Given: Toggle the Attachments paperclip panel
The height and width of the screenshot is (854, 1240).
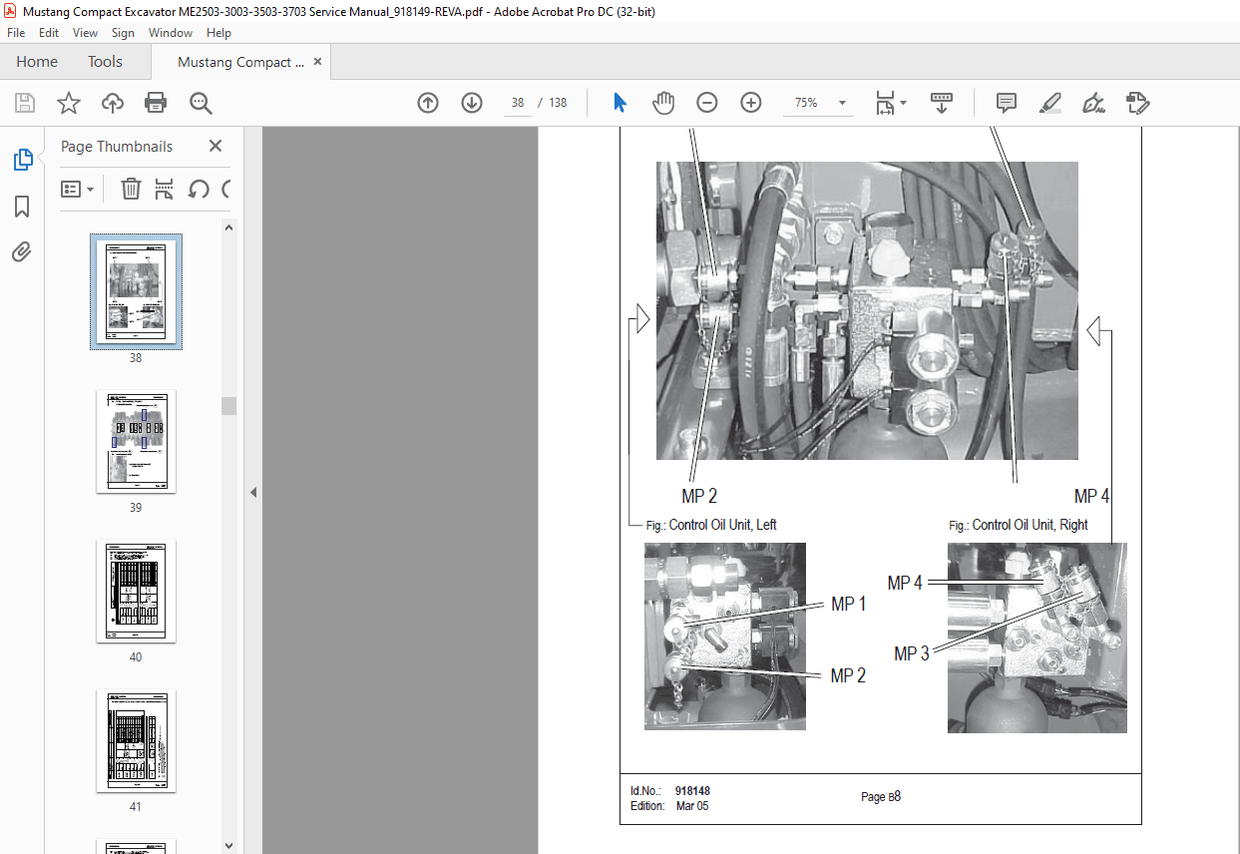Looking at the screenshot, I should click(22, 252).
